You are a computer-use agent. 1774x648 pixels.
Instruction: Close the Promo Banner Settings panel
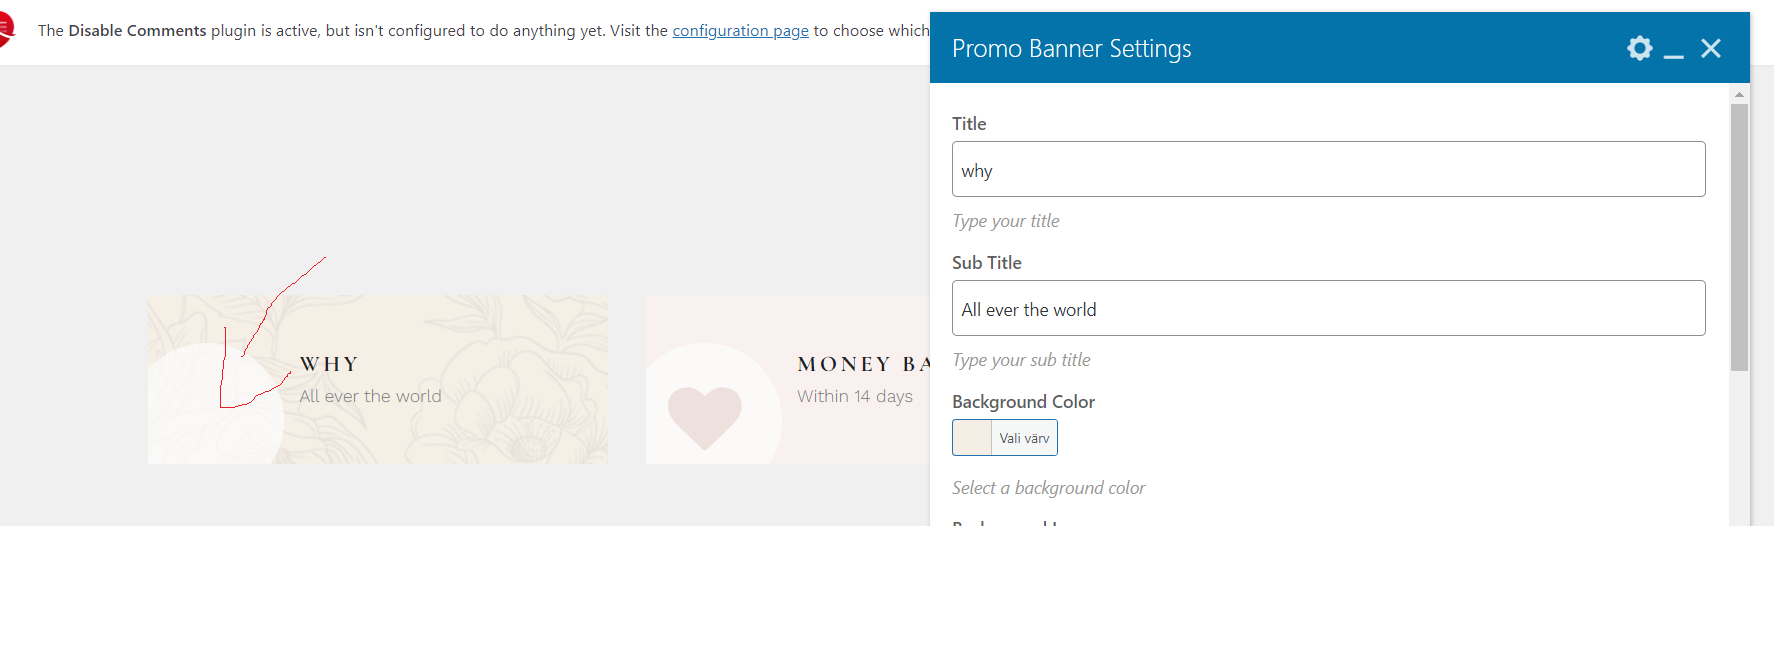[1711, 48]
